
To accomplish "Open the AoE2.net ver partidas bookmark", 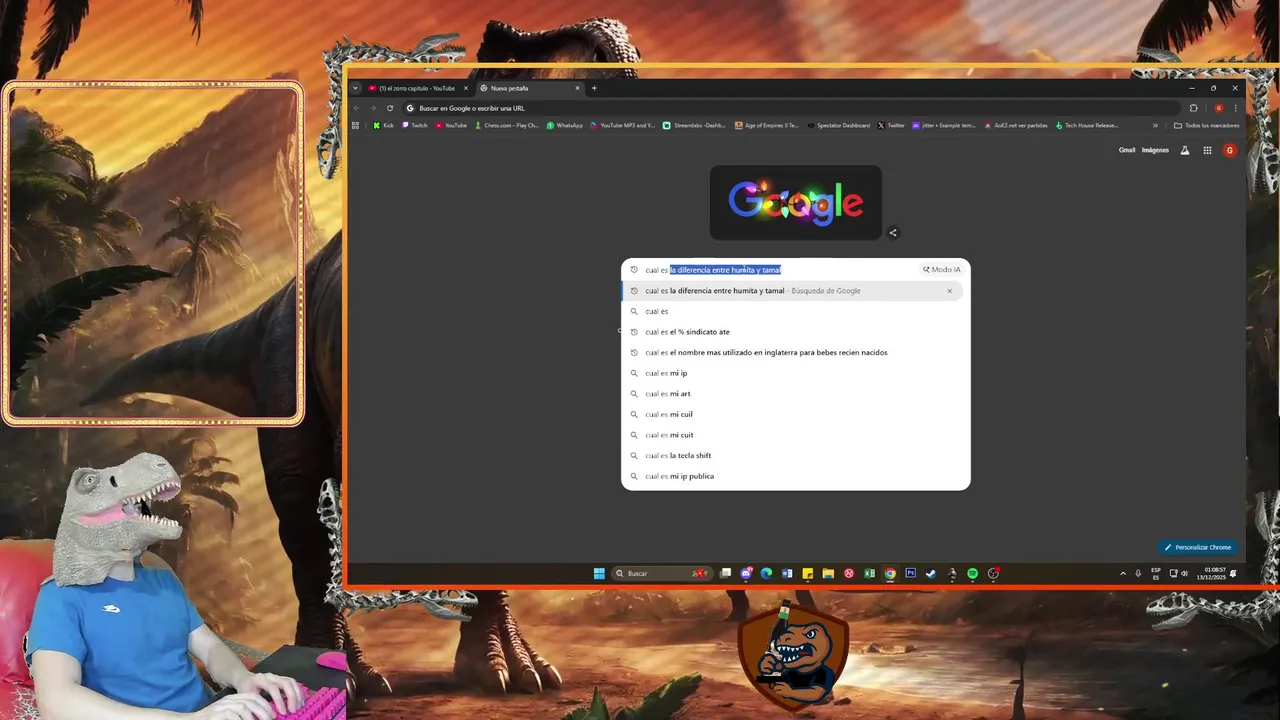I will (1016, 125).
